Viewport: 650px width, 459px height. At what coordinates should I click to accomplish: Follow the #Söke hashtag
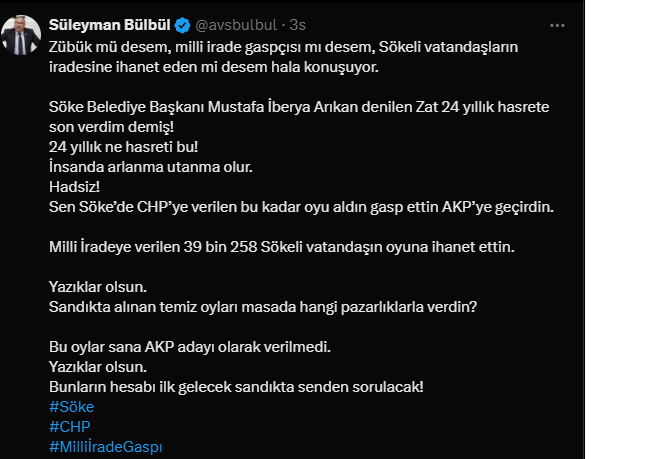coord(71,407)
